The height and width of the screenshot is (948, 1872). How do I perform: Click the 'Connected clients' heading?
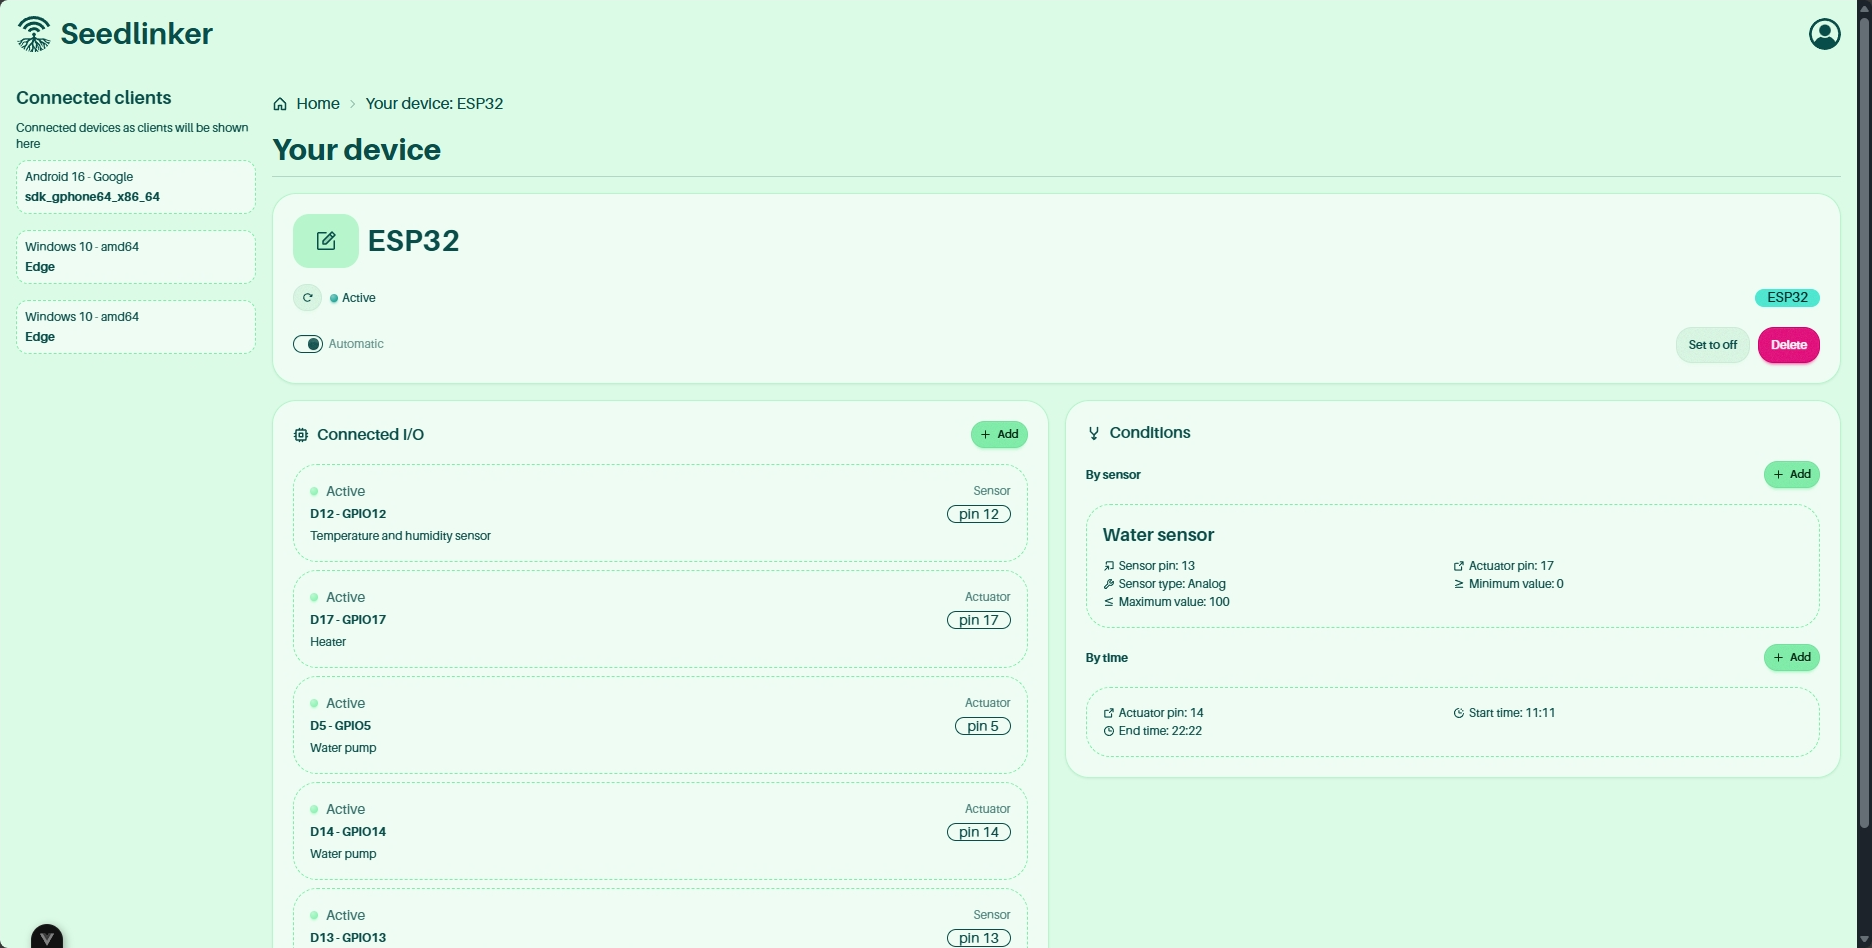pos(94,98)
